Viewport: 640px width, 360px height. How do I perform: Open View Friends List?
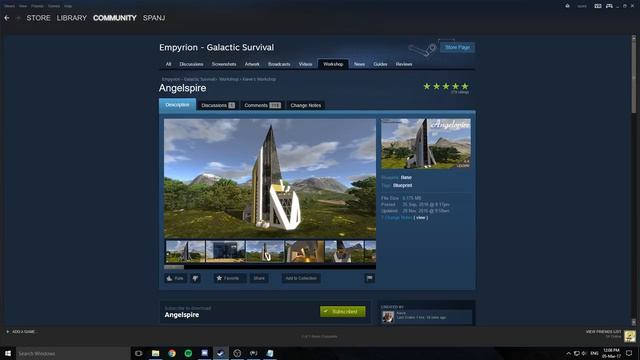(603, 332)
